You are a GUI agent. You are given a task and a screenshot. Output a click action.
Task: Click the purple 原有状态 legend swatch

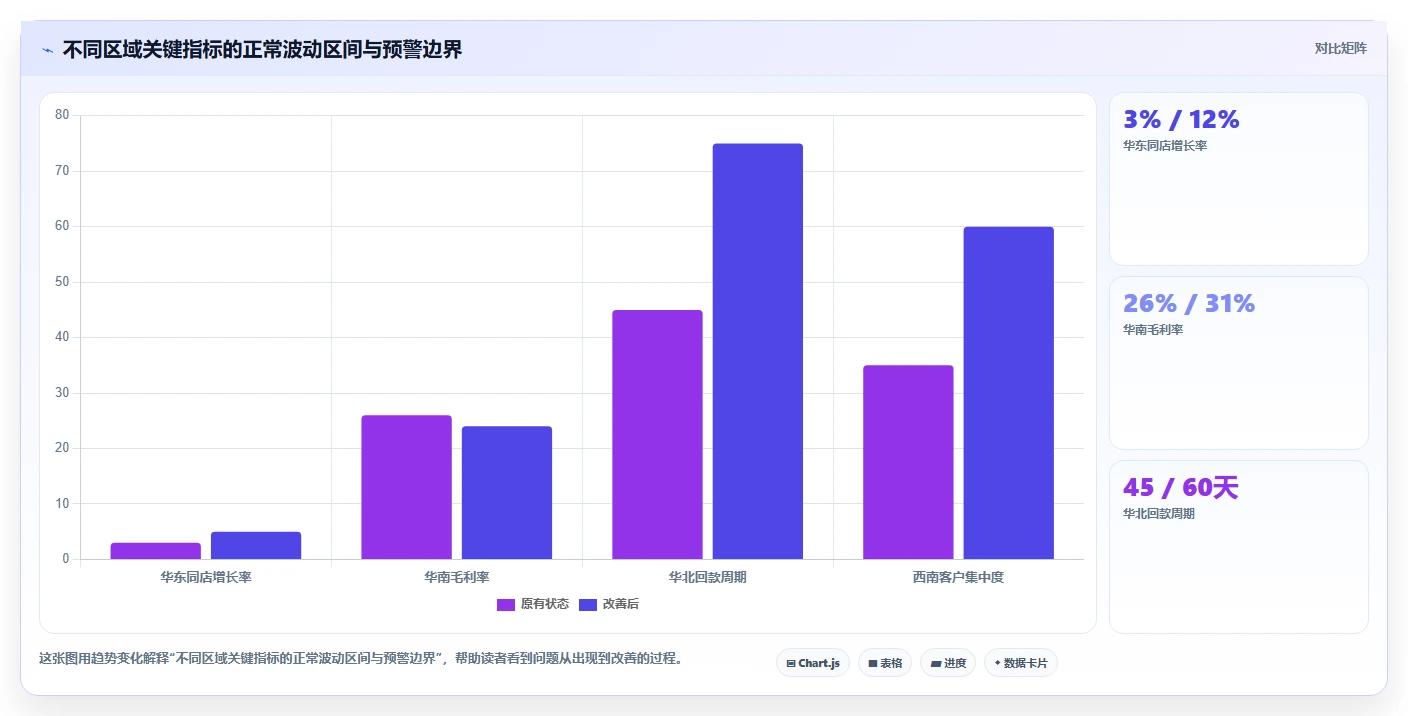pos(506,604)
